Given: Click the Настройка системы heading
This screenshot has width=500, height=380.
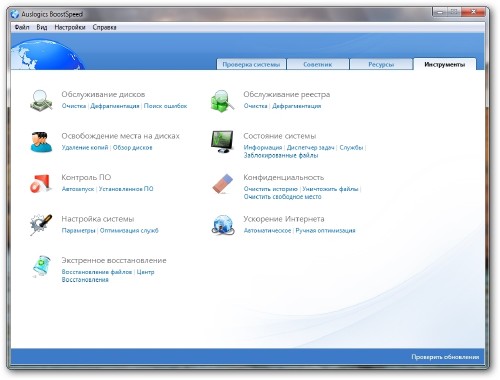Looking at the screenshot, I should 98,219.
